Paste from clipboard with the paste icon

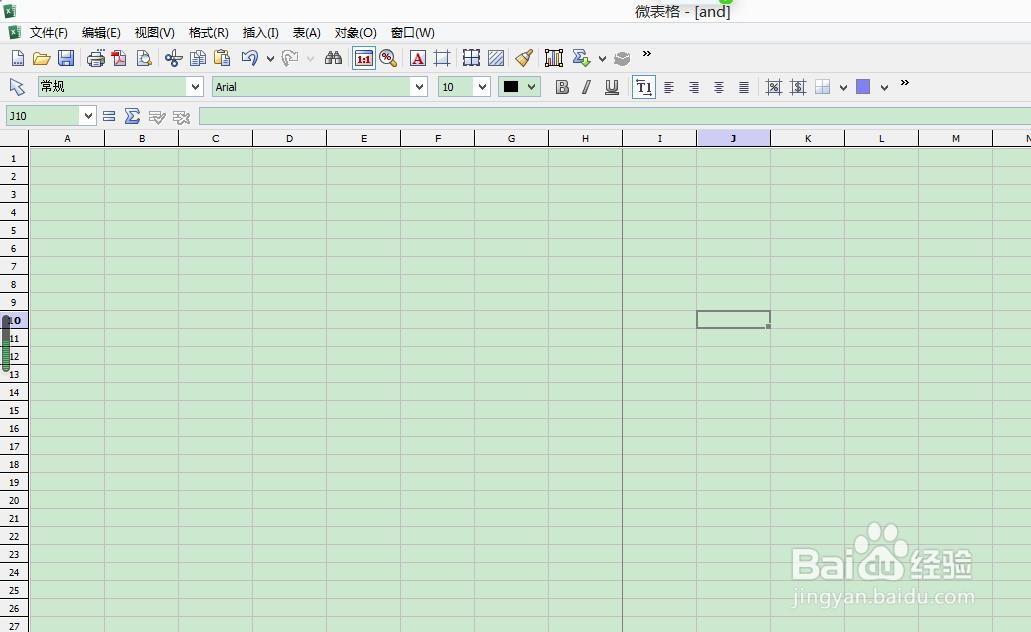coord(222,59)
